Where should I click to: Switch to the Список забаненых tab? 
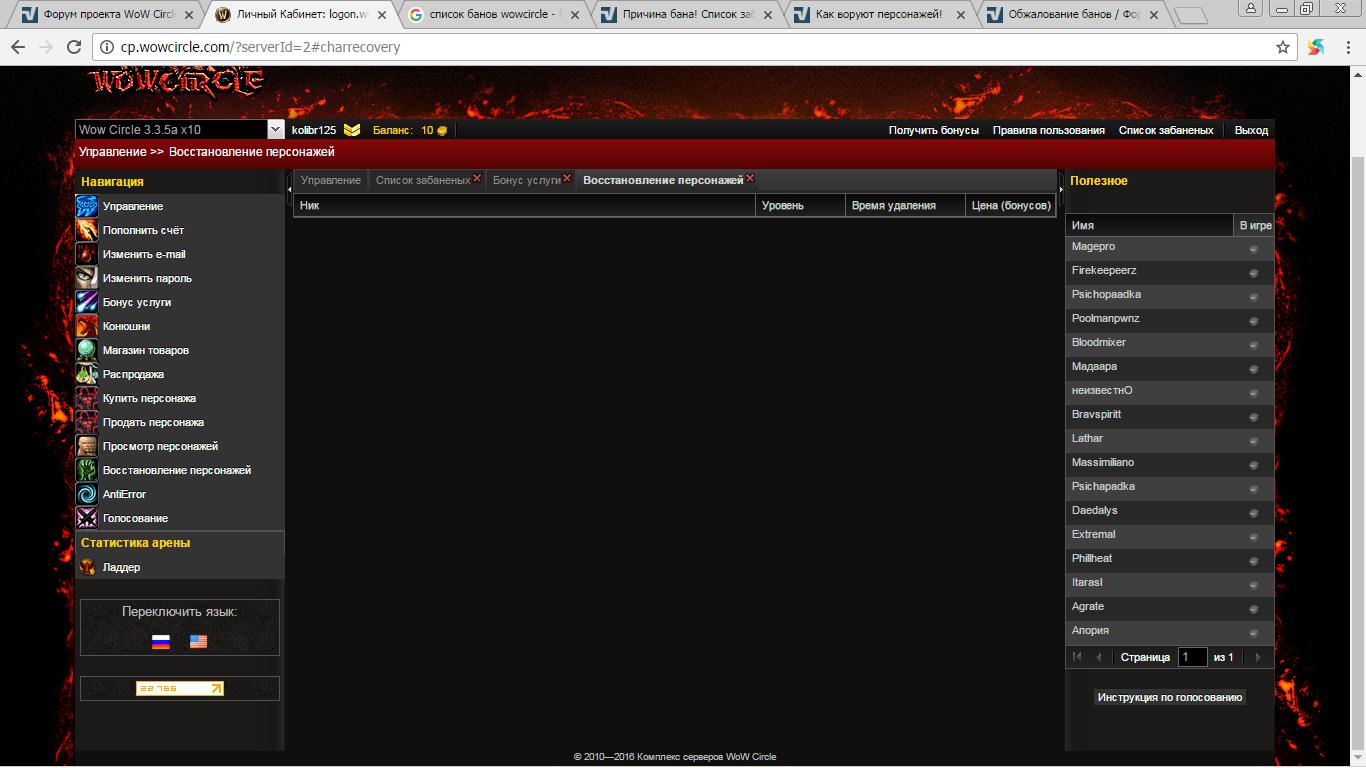[422, 180]
